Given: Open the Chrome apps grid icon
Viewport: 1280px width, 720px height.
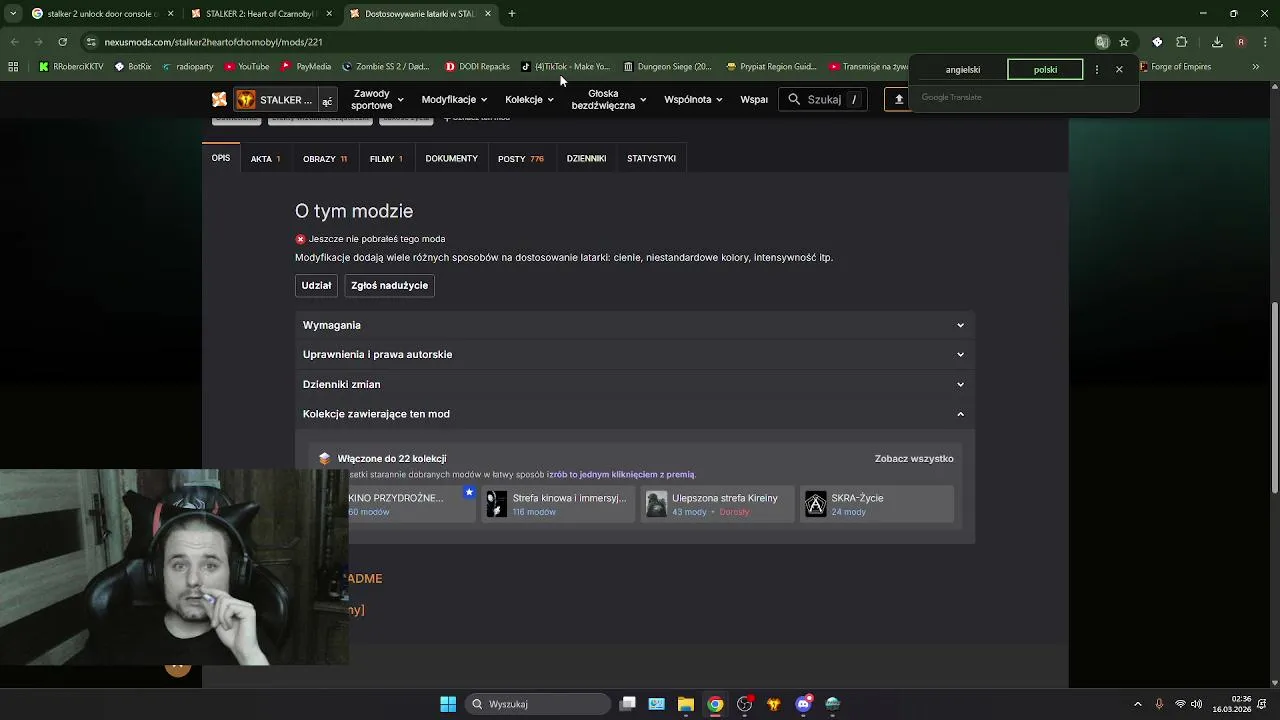Looking at the screenshot, I should (13, 67).
